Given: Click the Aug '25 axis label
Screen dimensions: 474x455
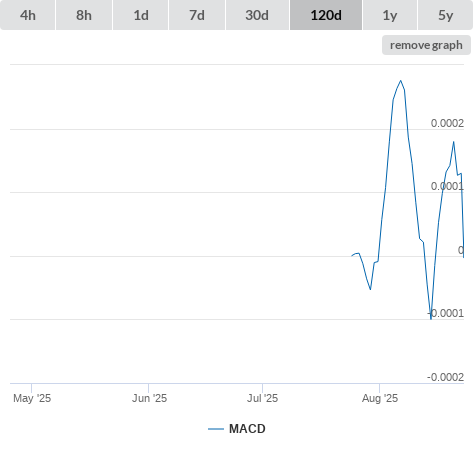Looking at the screenshot, I should coord(380,398).
